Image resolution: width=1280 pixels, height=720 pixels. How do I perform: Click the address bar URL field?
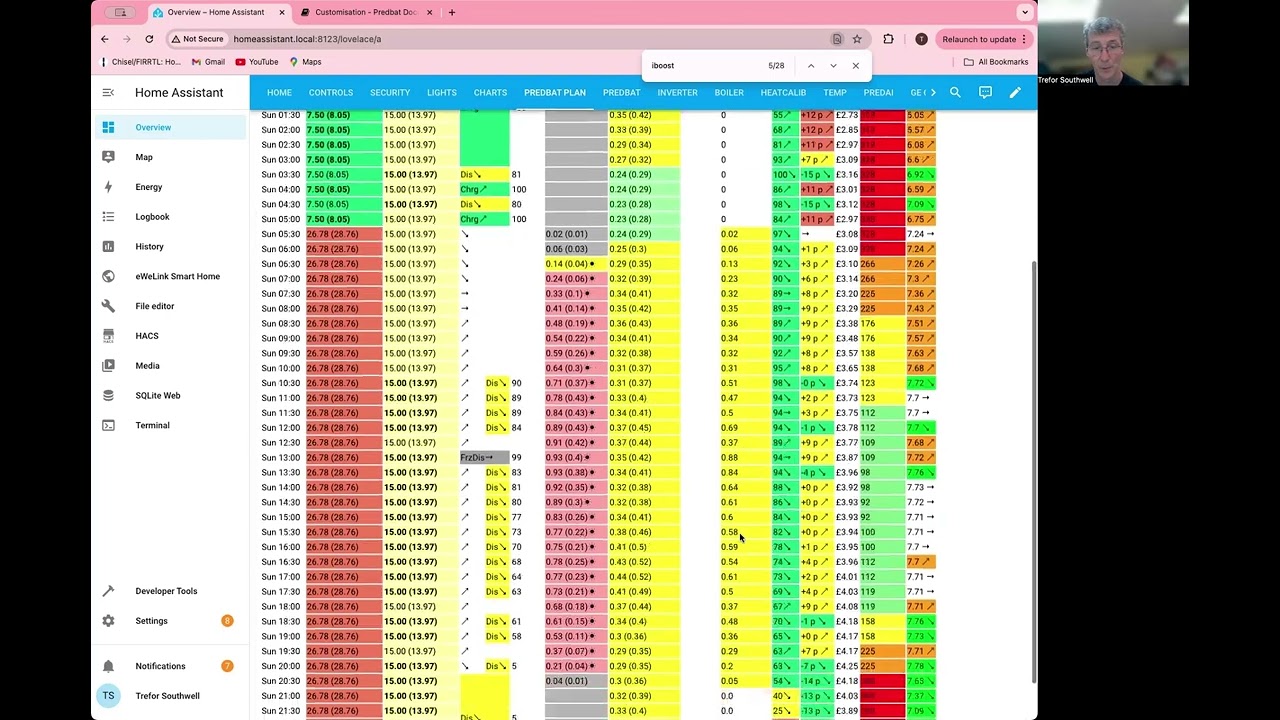pos(530,39)
